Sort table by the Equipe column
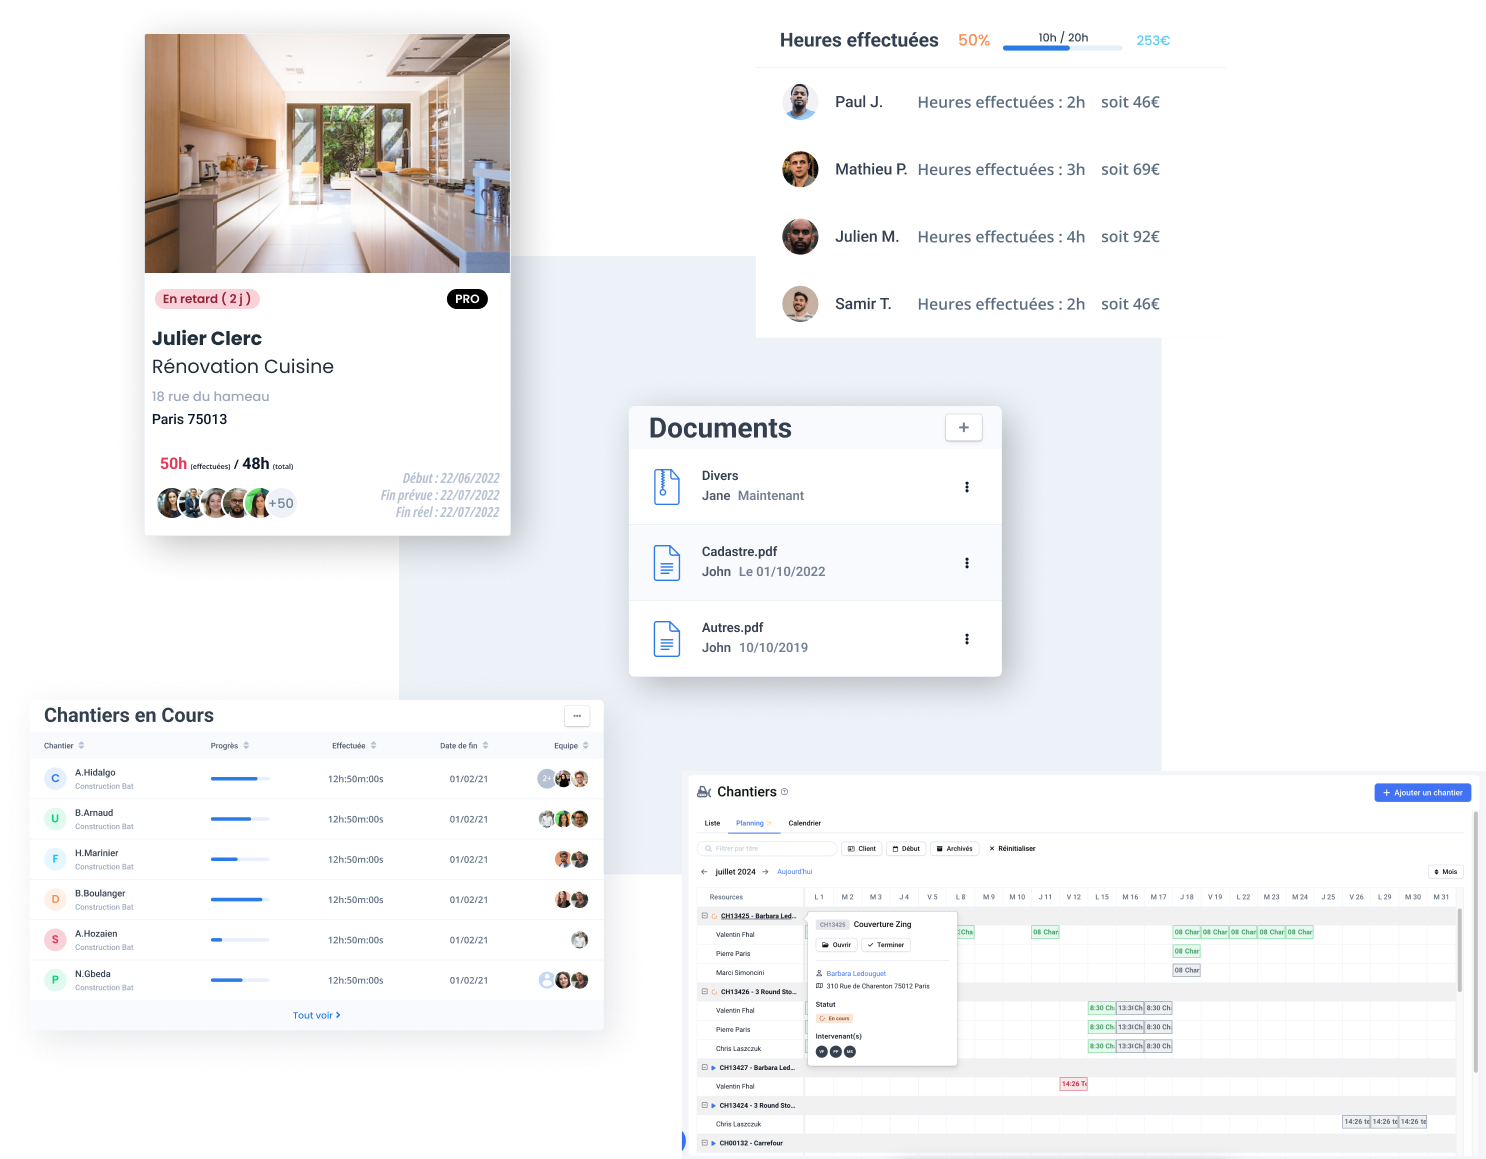 [x=571, y=745]
